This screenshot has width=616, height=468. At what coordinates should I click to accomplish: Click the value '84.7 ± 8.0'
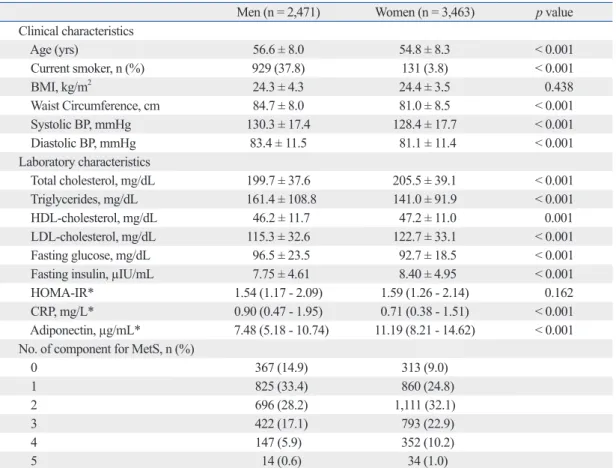coord(278,106)
